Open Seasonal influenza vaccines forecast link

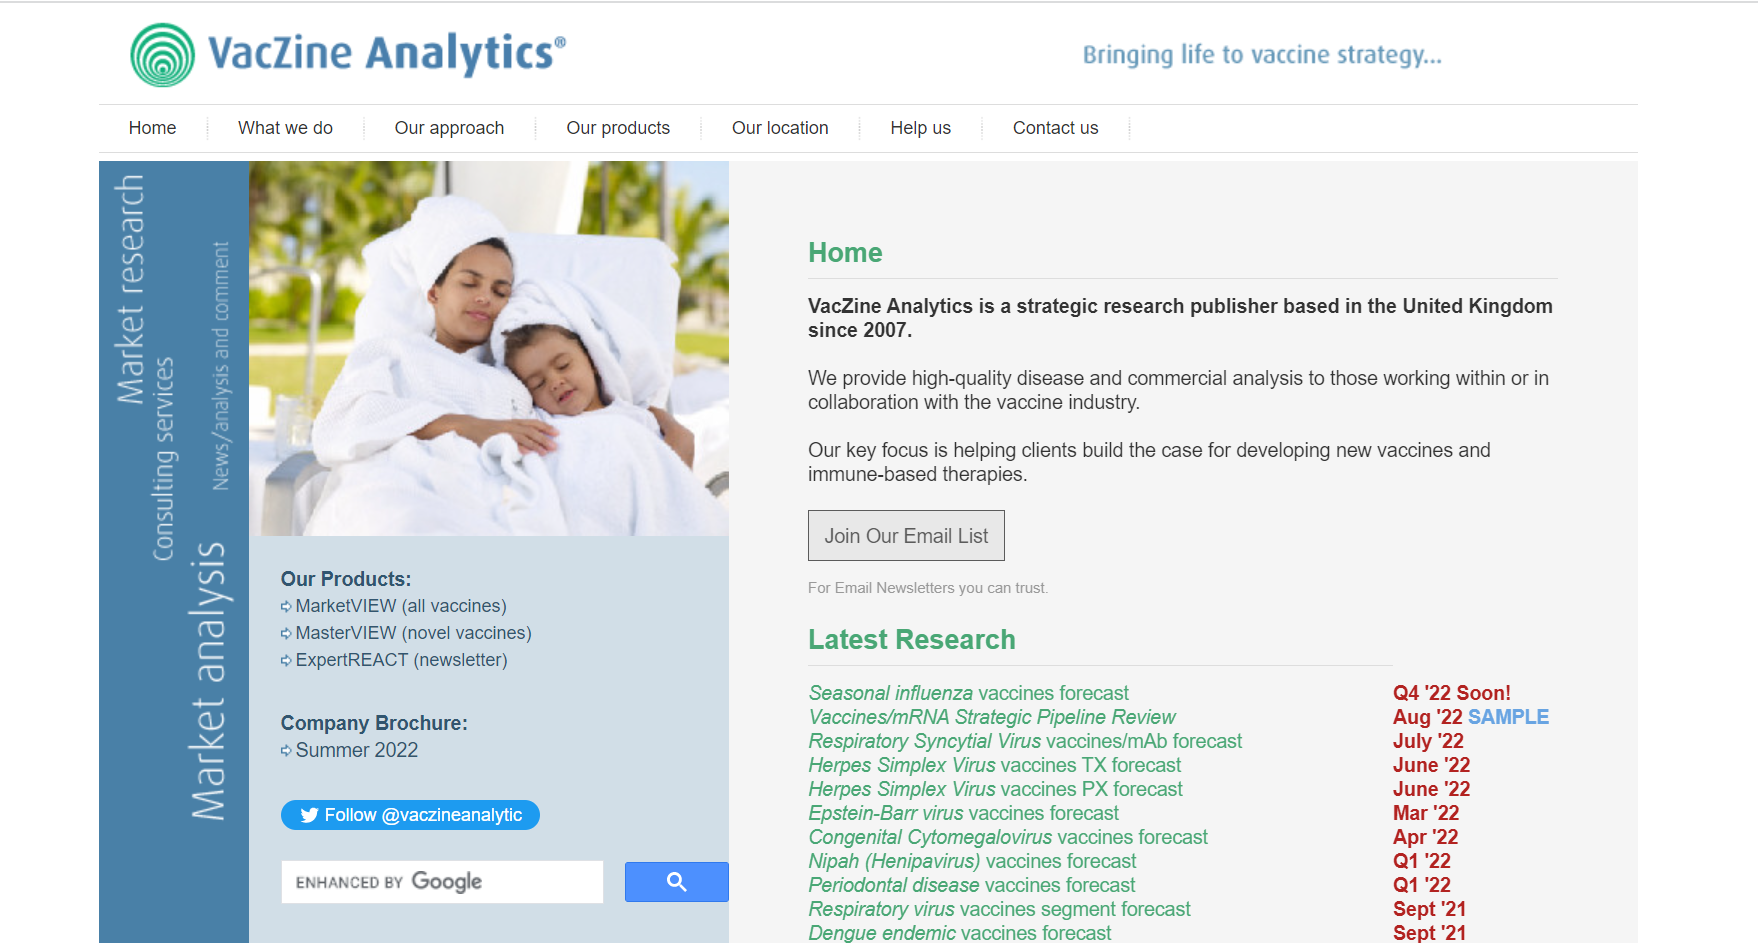[x=968, y=693]
